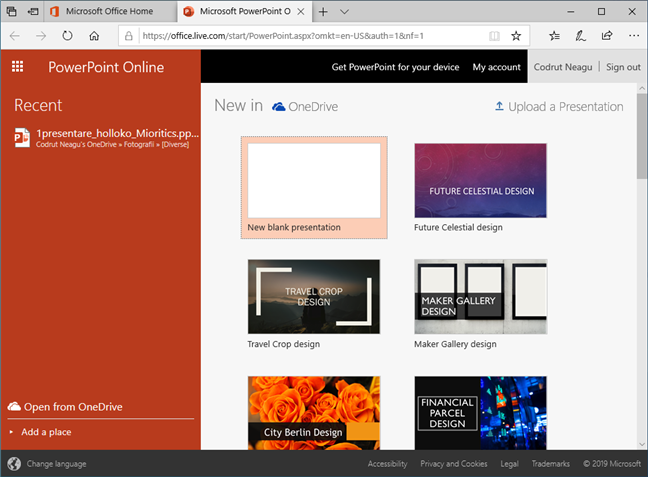Open reading view in address bar
Image resolution: width=648 pixels, height=477 pixels.
tap(494, 35)
